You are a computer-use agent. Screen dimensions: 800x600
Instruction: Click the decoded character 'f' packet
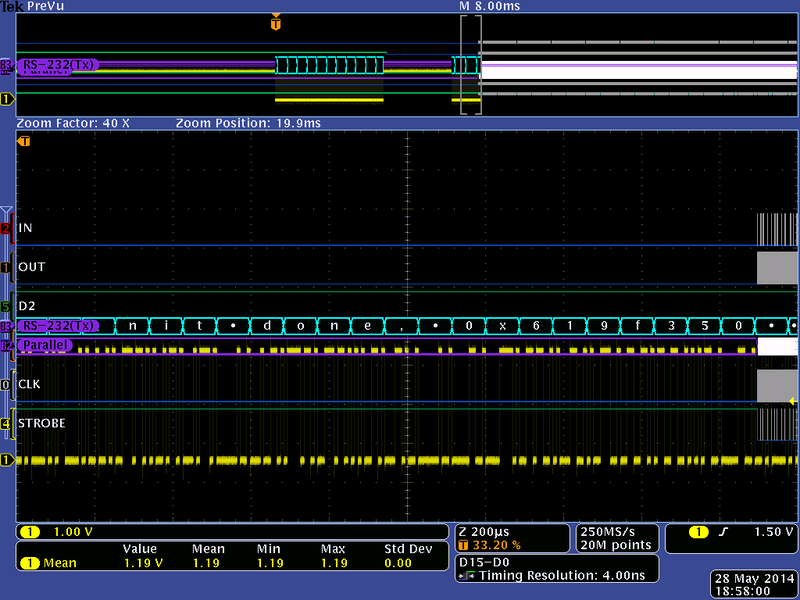point(637,326)
